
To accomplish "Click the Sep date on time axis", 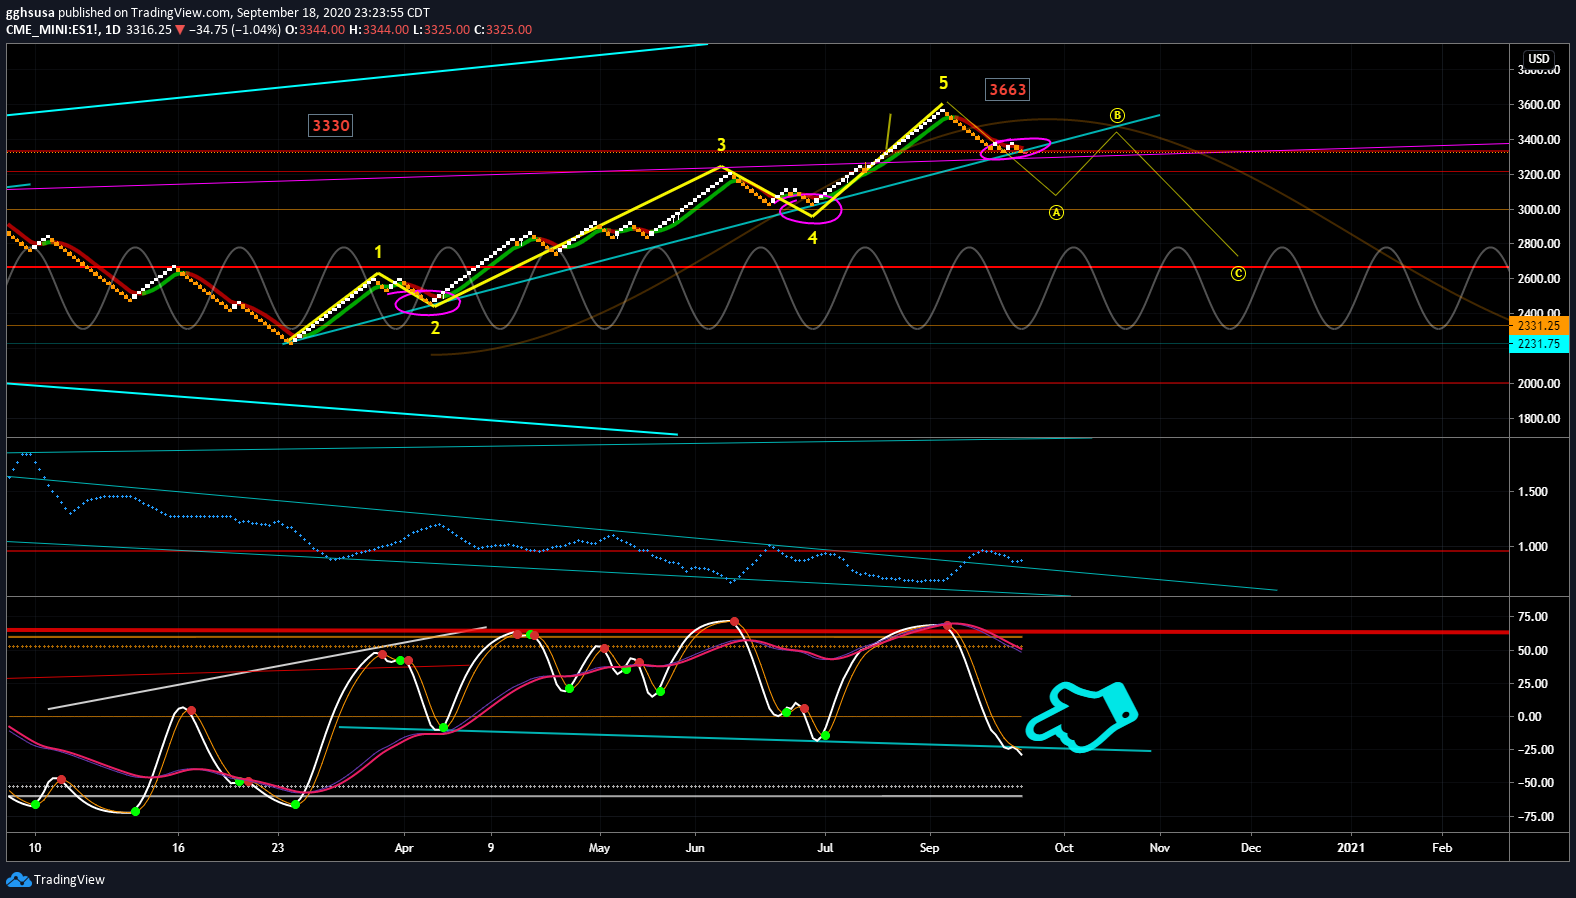I will tap(929, 848).
